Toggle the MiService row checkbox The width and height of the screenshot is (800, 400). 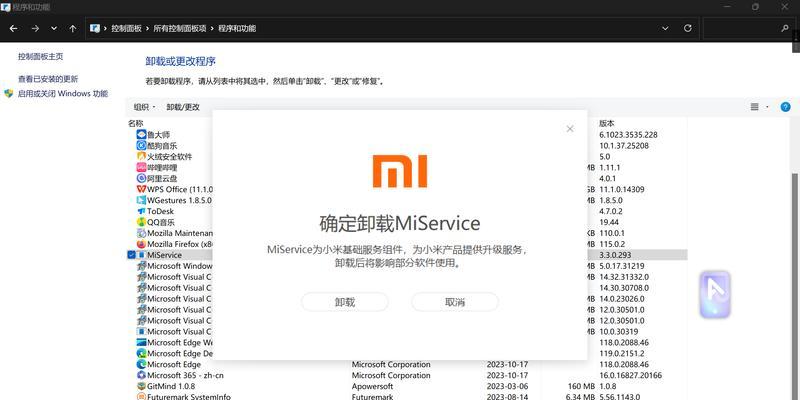coord(131,255)
